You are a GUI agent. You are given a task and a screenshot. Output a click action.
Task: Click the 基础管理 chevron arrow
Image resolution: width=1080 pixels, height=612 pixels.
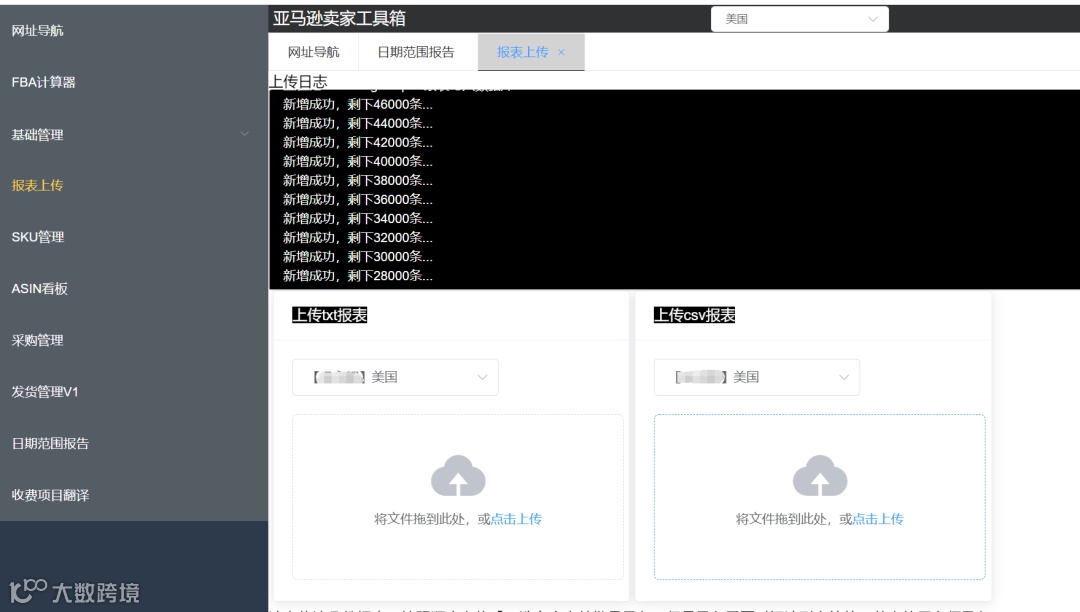[245, 134]
